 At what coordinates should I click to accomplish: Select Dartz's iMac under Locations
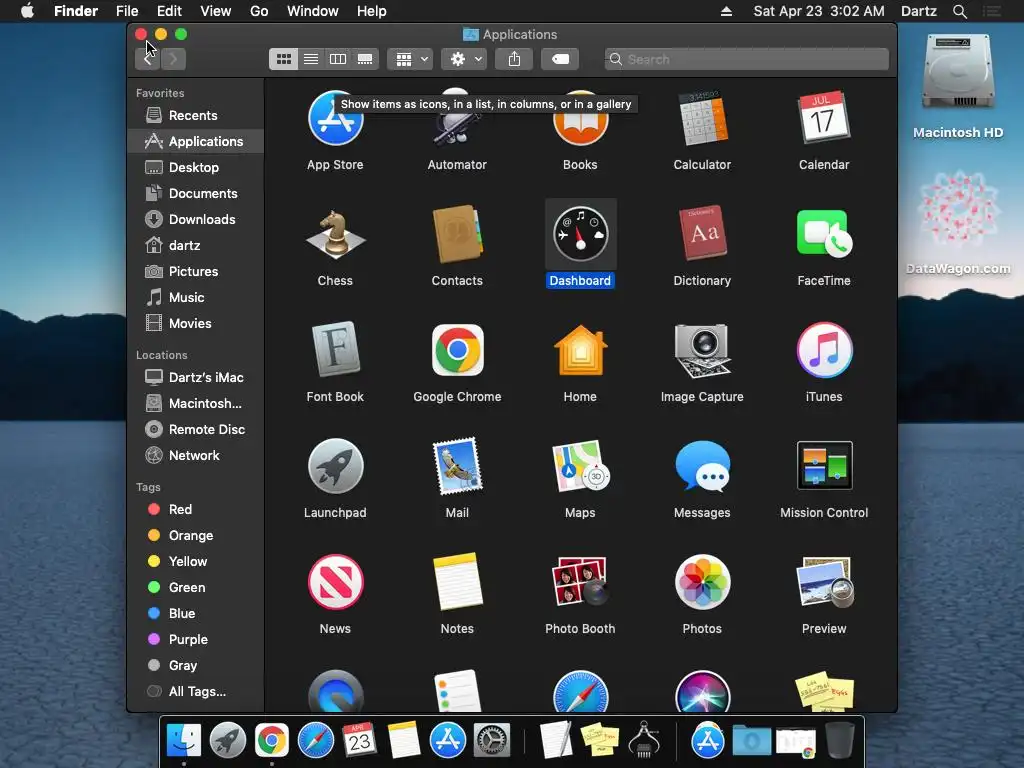pyautogui.click(x=196, y=377)
